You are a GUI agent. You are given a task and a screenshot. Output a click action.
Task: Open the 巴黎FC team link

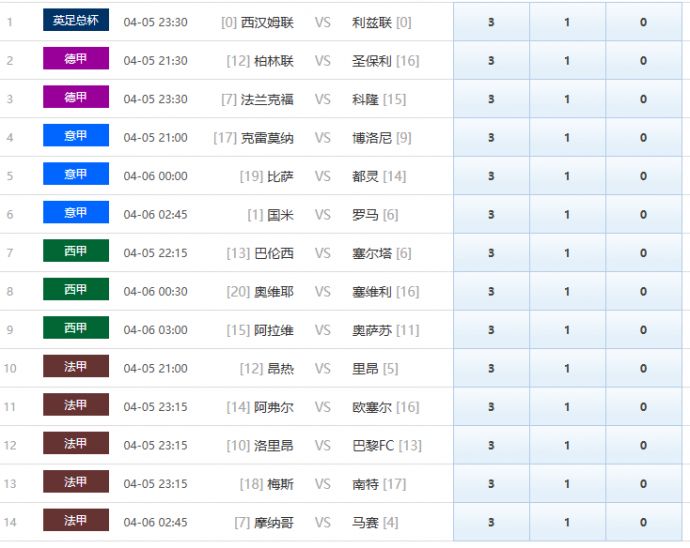(374, 446)
